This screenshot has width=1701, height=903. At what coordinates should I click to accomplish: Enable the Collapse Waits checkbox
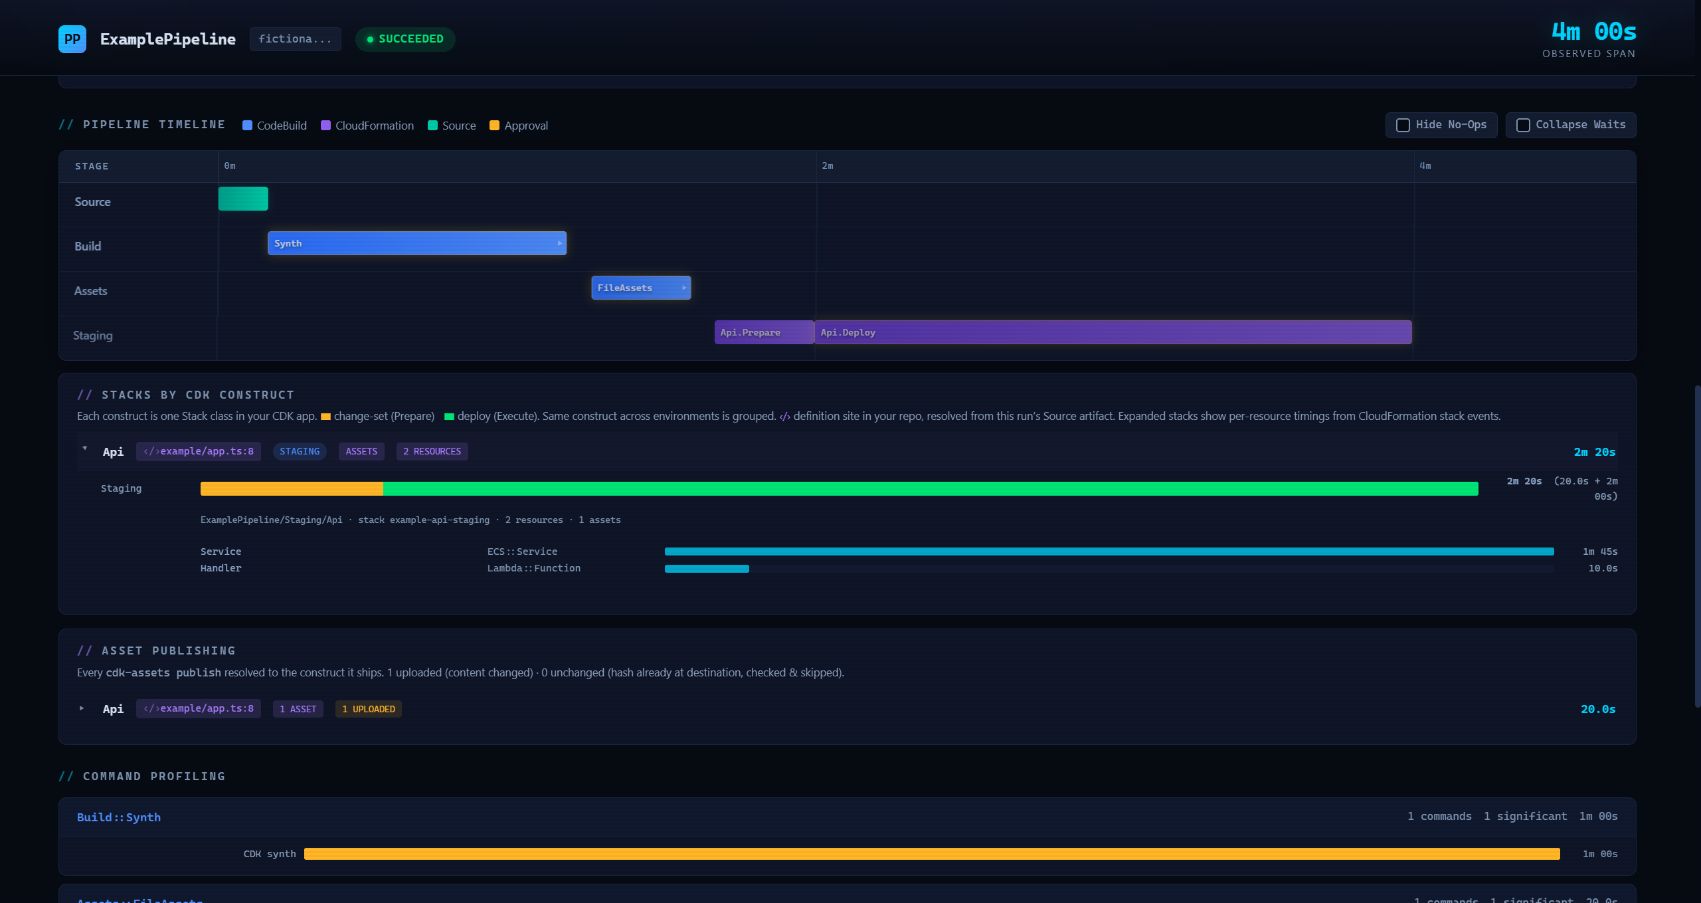tap(1523, 125)
